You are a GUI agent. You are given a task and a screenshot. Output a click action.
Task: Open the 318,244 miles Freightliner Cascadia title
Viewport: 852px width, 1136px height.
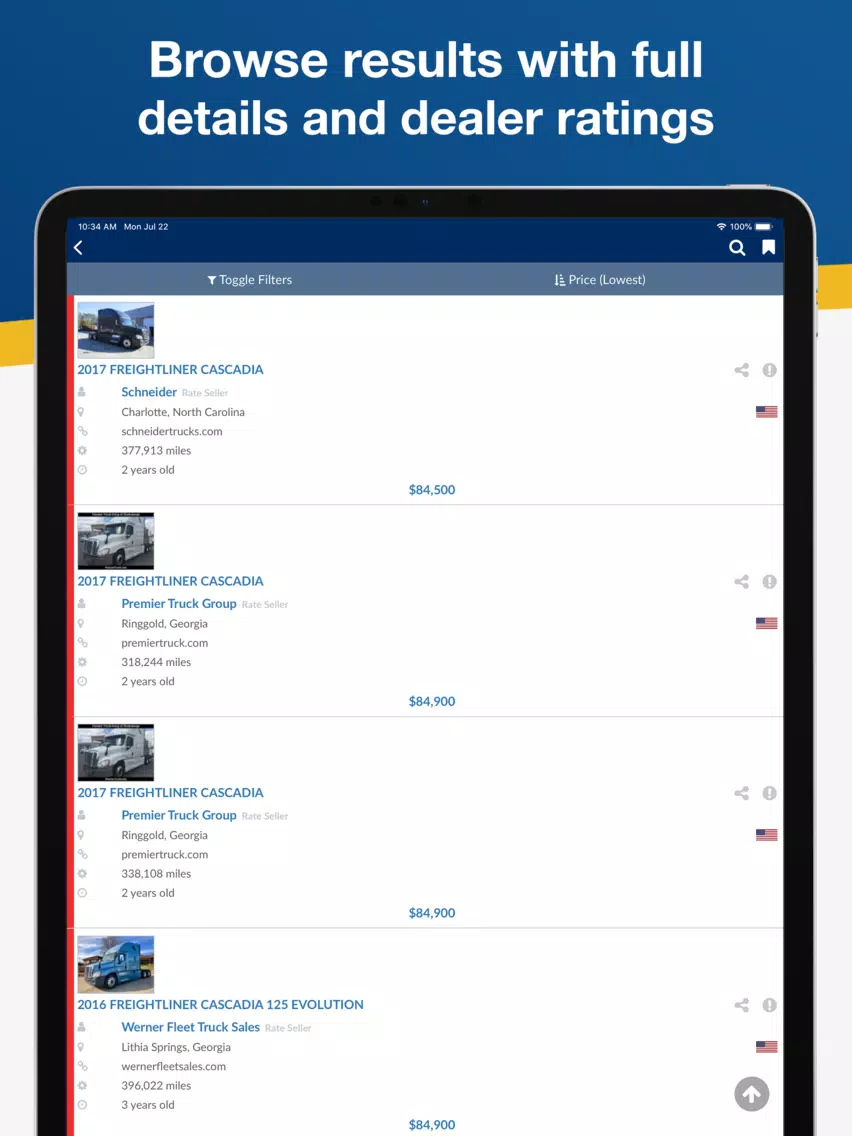pos(170,581)
